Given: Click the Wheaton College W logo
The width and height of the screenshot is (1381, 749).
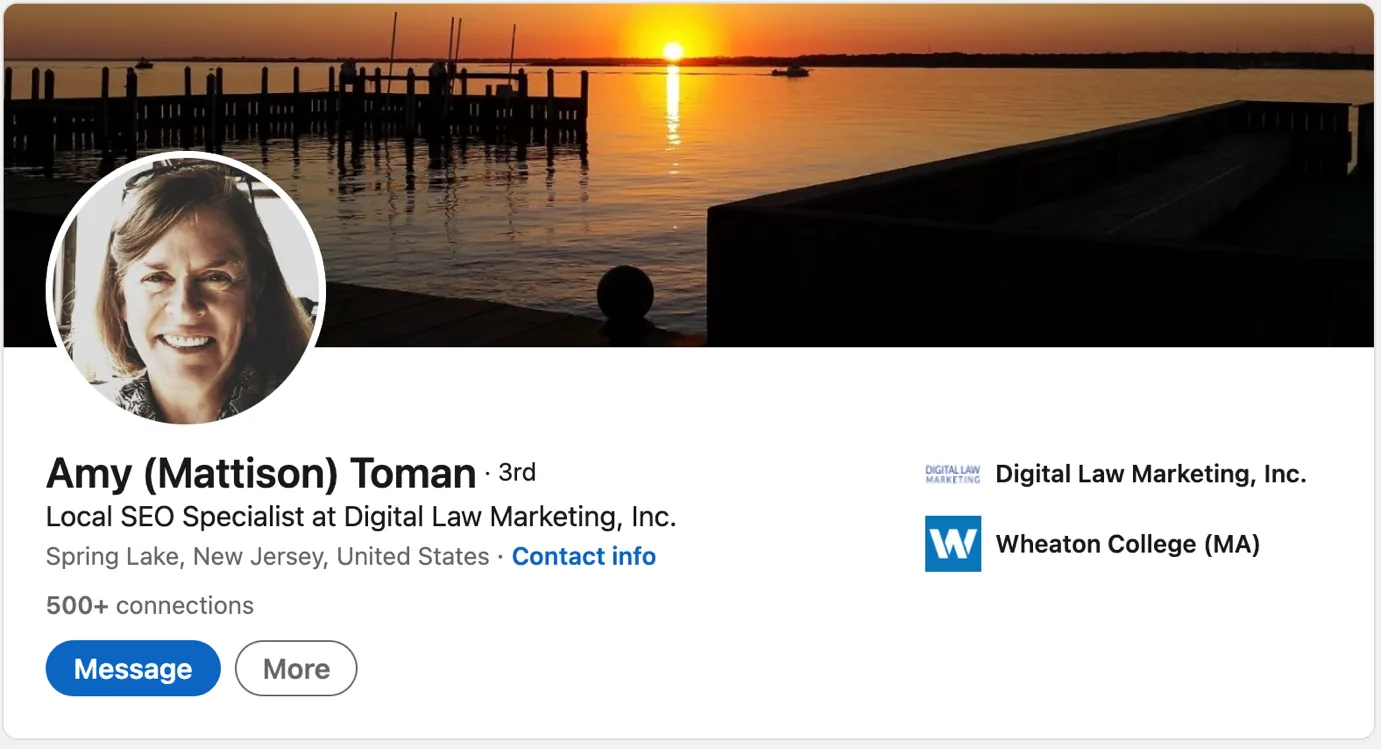Looking at the screenshot, I should 952,544.
